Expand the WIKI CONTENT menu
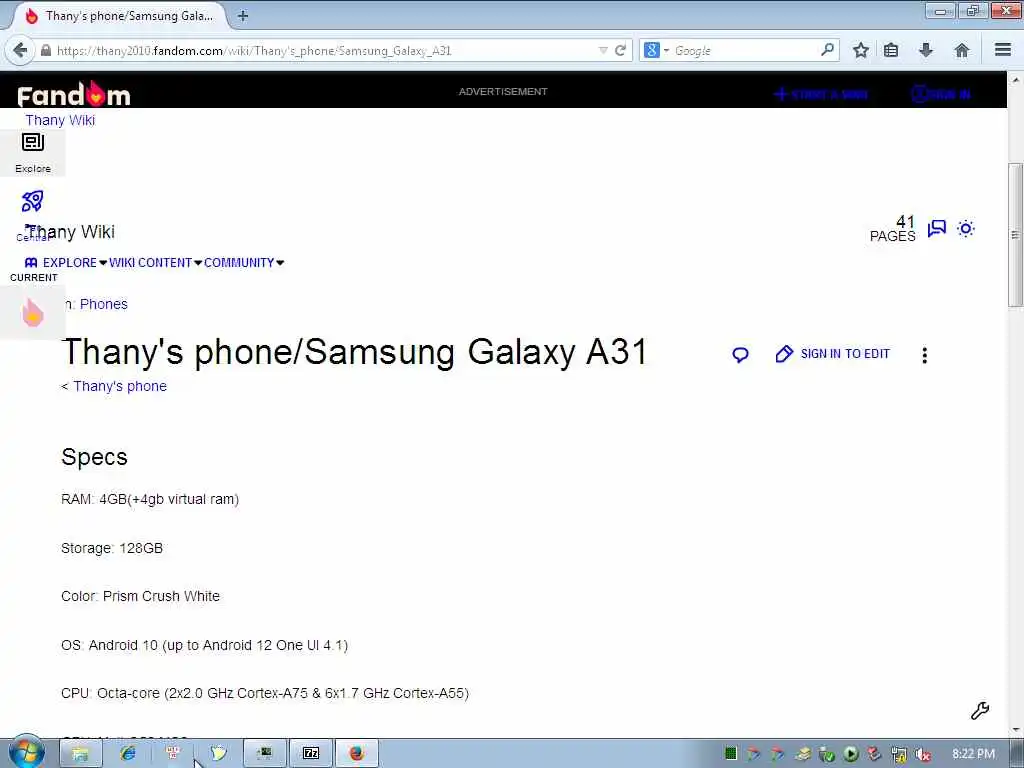The height and width of the screenshot is (768, 1024). click(155, 263)
